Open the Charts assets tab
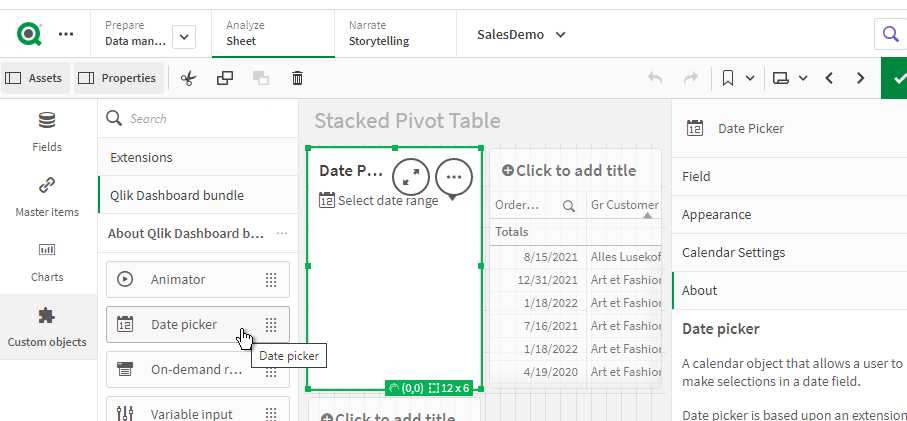This screenshot has width=907, height=421. click(x=47, y=260)
